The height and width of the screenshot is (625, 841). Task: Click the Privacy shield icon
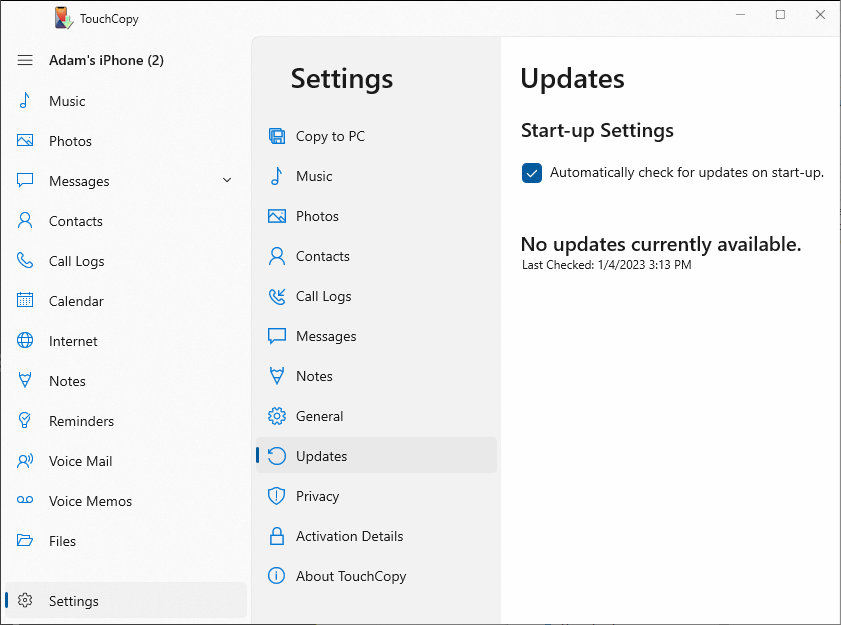pyautogui.click(x=277, y=496)
